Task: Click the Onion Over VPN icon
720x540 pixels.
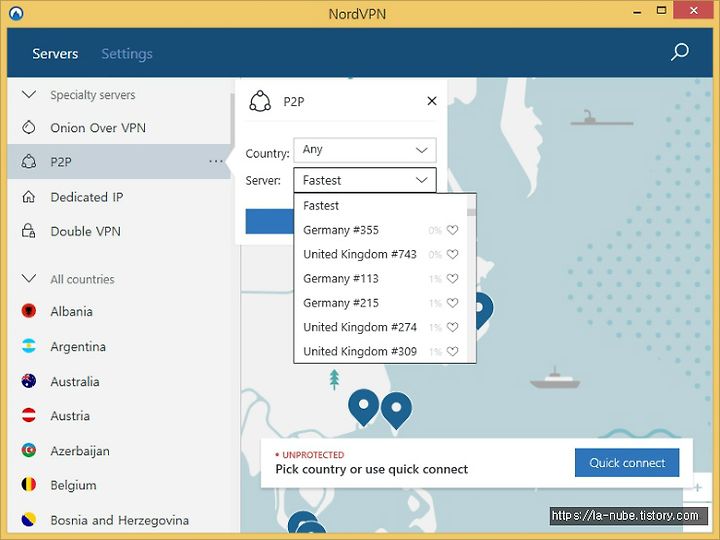Action: pyautogui.click(x=28, y=127)
